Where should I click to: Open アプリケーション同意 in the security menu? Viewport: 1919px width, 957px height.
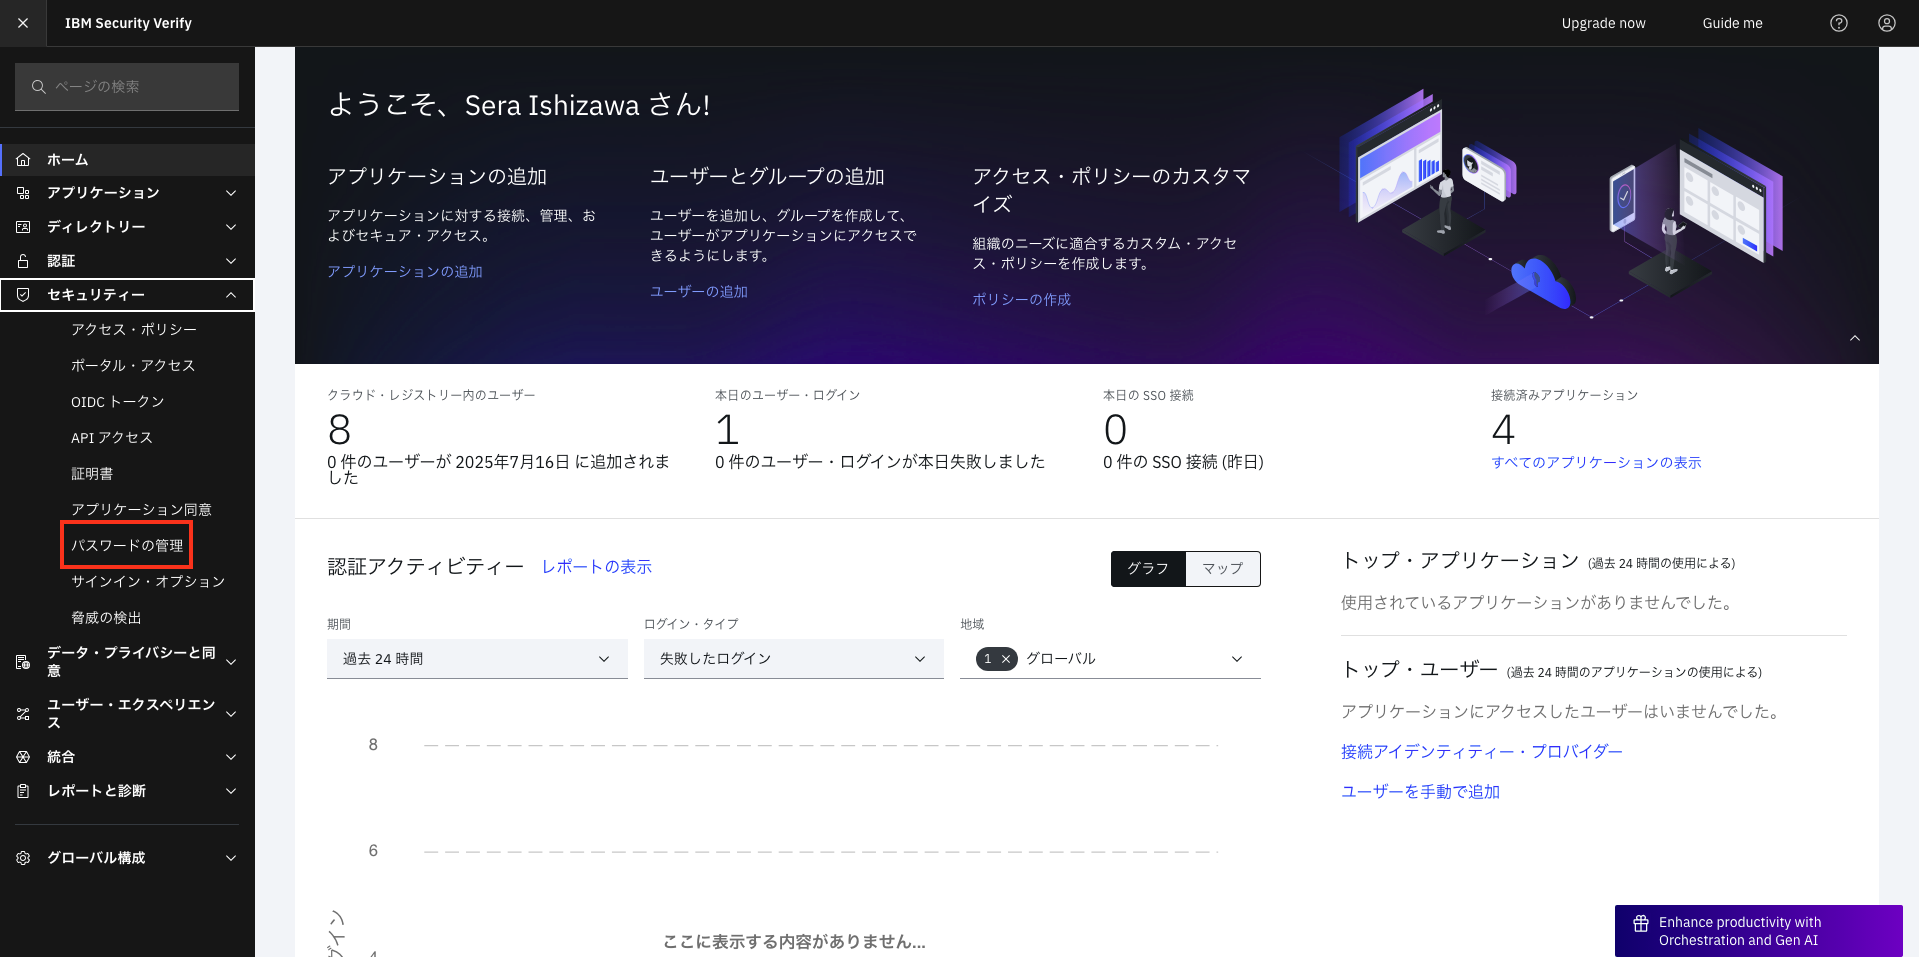(141, 510)
